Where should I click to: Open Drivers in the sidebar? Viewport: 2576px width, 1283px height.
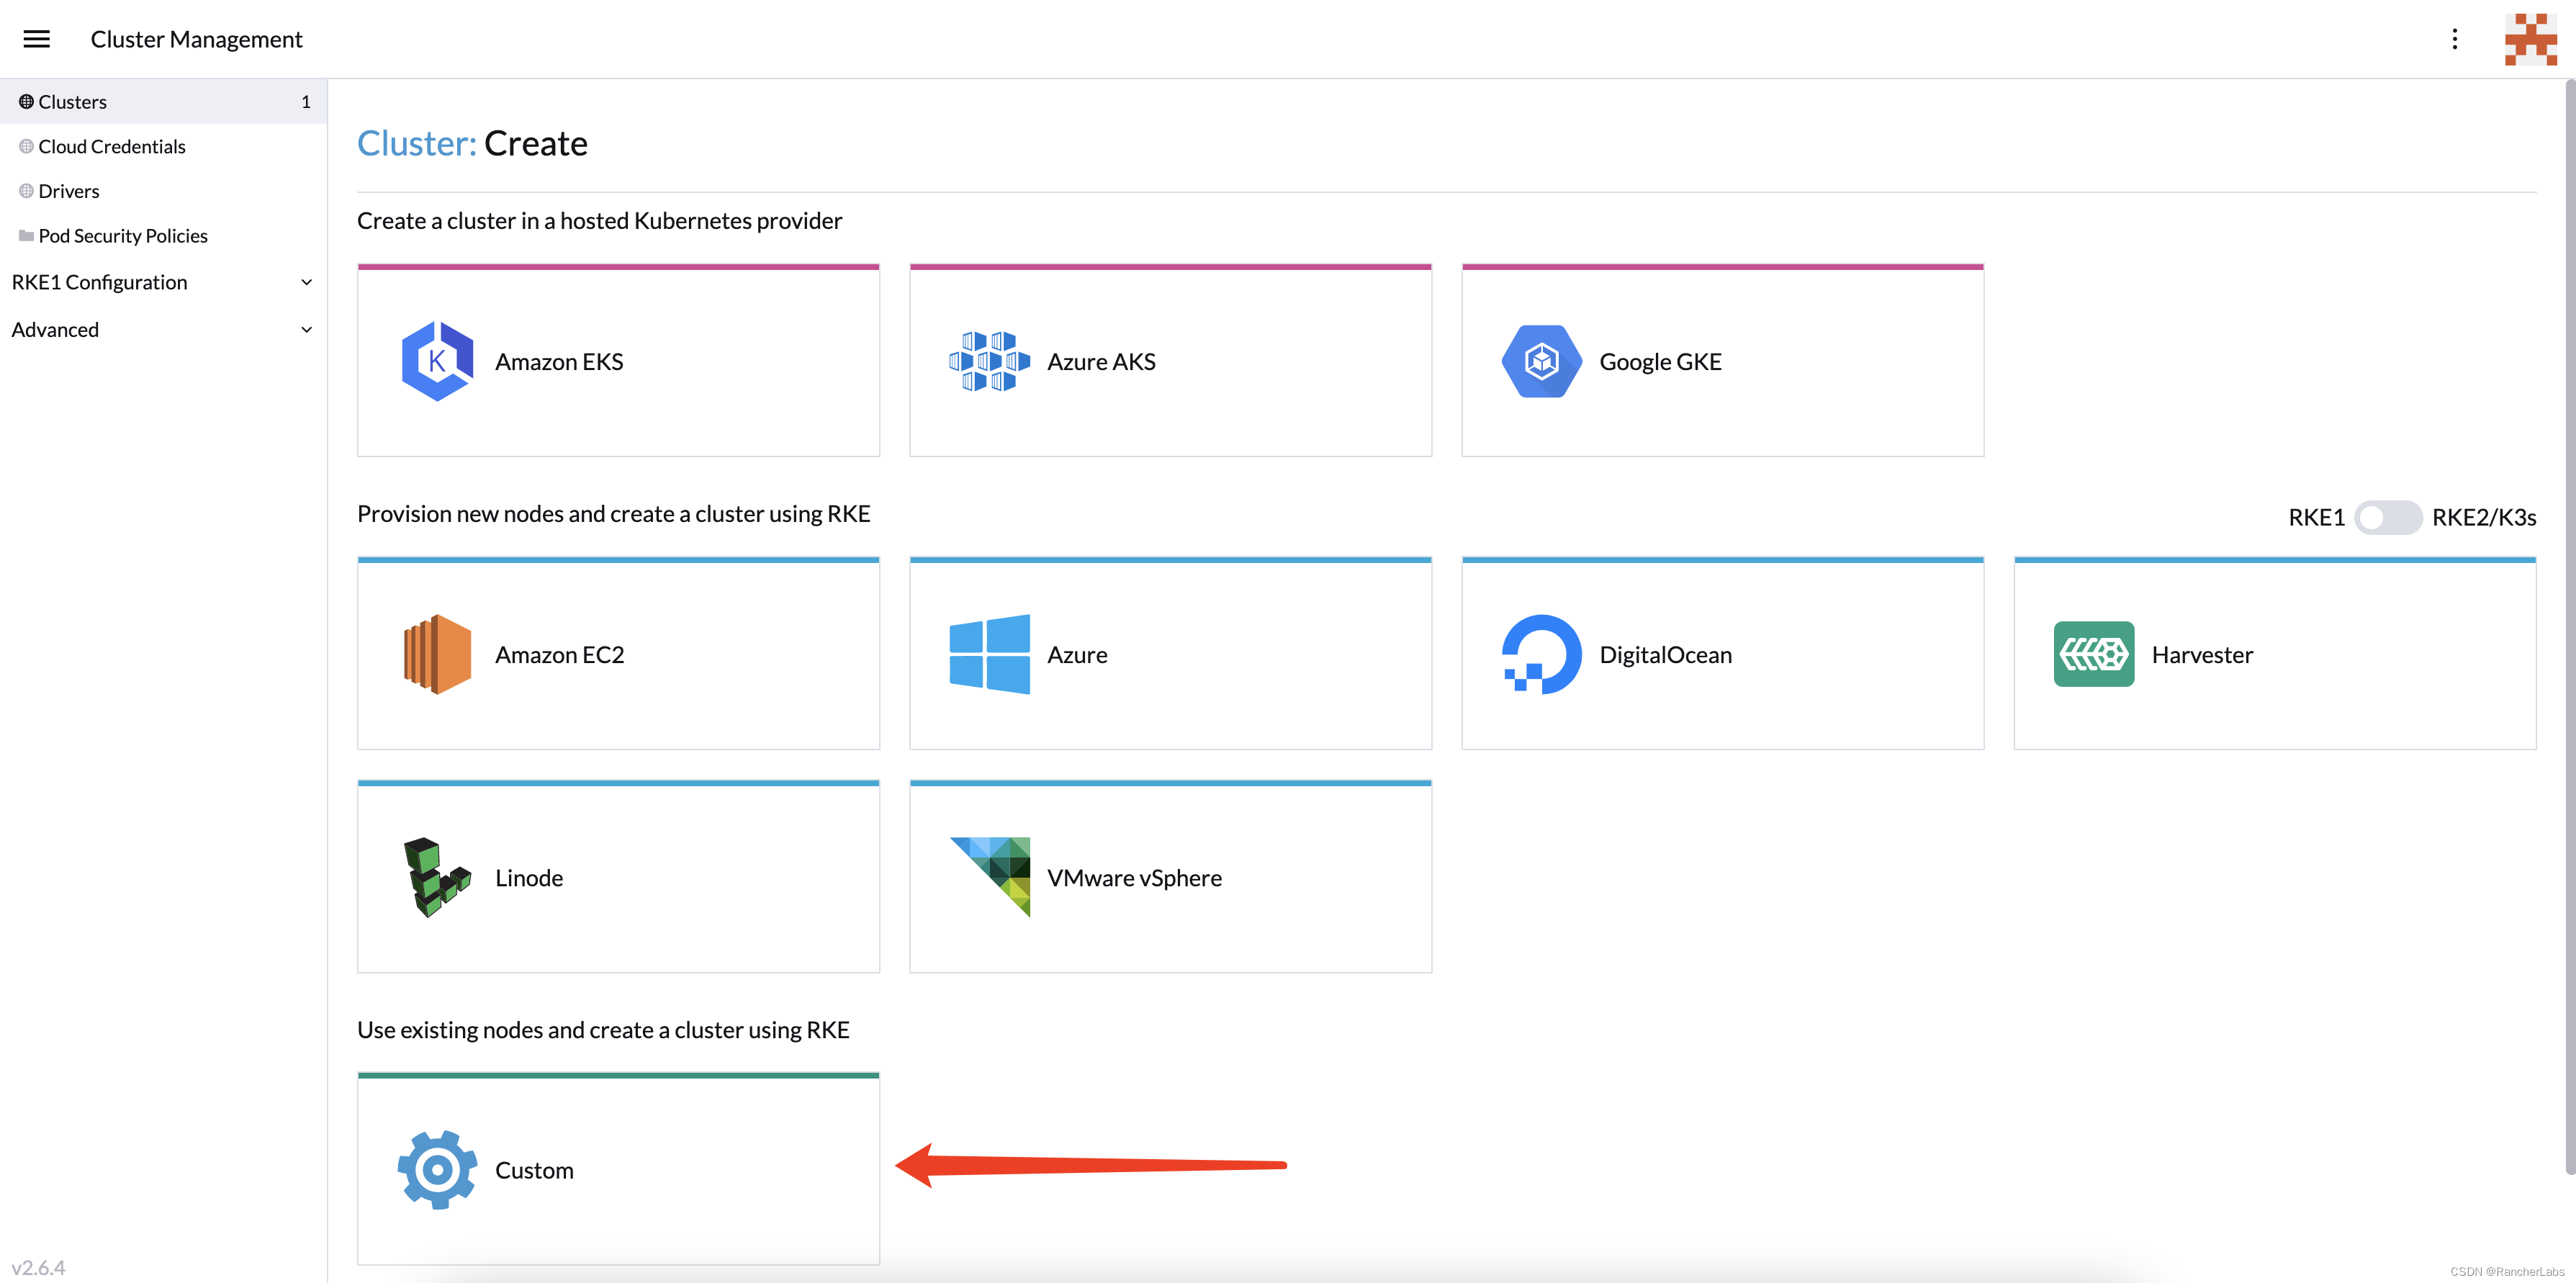pos(163,191)
